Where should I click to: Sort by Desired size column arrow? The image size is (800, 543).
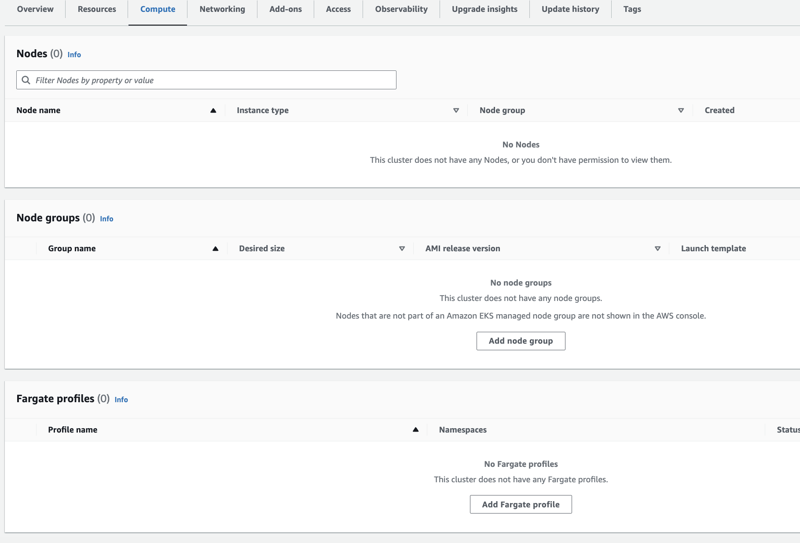tap(402, 249)
